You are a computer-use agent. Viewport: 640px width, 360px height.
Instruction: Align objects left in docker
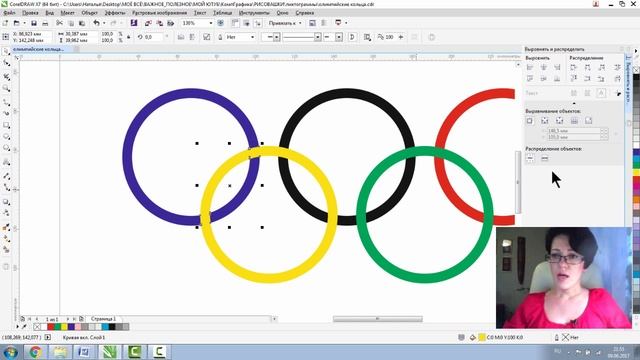point(530,67)
